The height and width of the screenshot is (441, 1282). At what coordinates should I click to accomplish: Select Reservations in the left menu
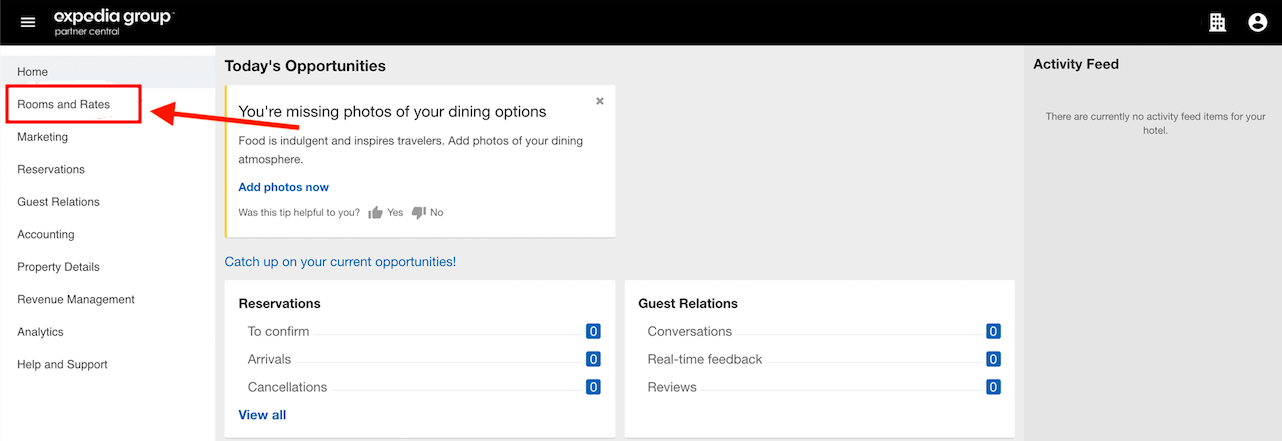[x=51, y=169]
